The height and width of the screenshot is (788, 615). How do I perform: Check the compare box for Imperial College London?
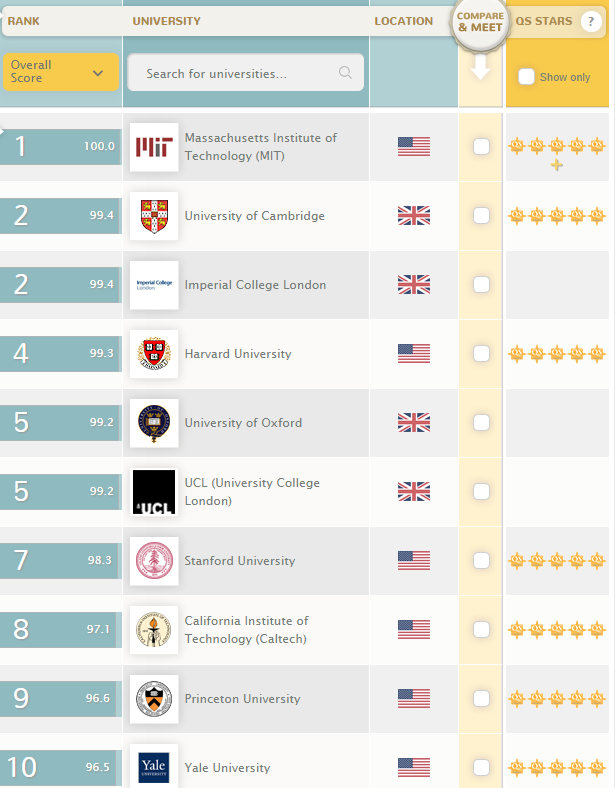pos(481,284)
